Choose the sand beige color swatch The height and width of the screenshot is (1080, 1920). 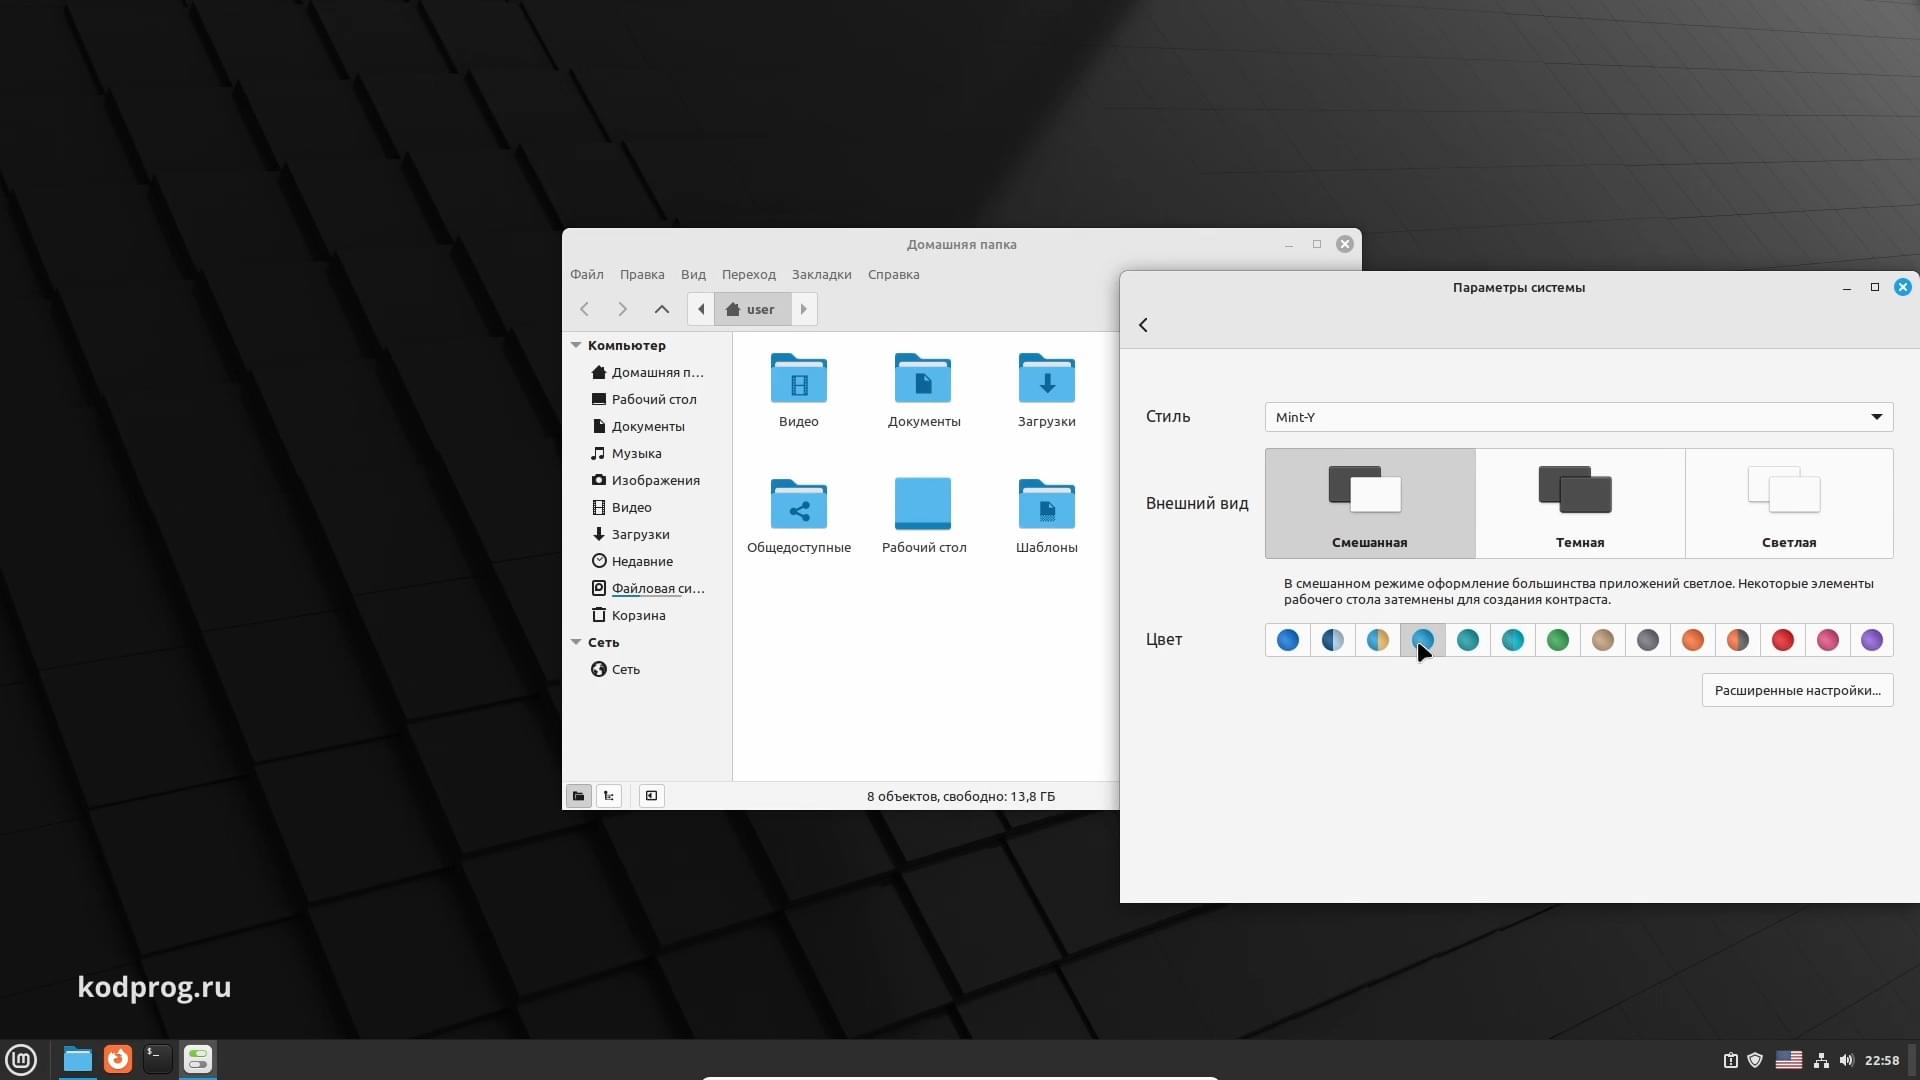point(1603,640)
